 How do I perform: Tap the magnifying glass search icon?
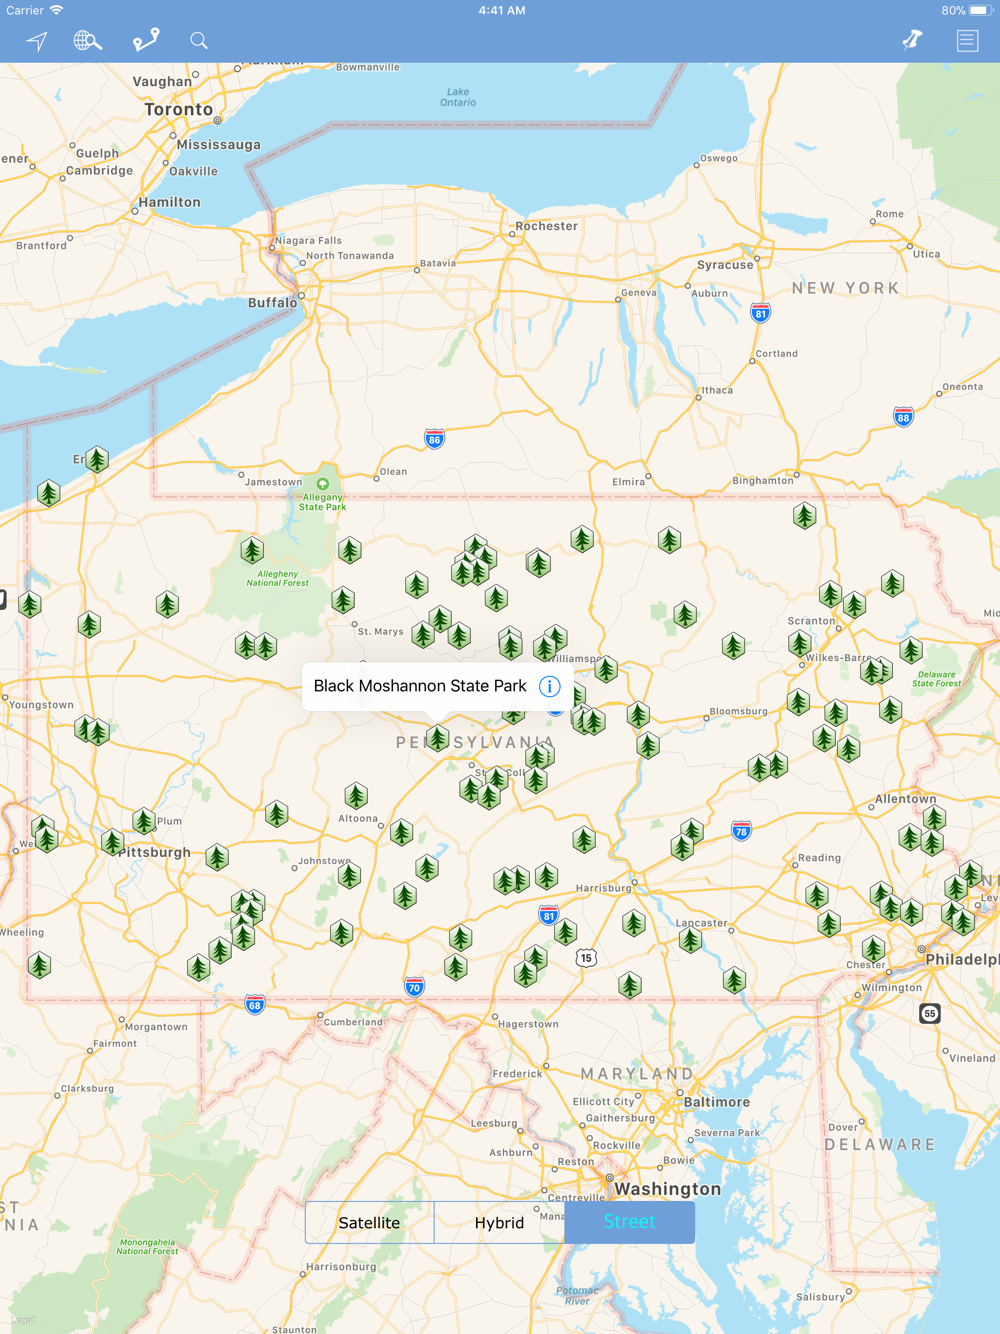(199, 41)
